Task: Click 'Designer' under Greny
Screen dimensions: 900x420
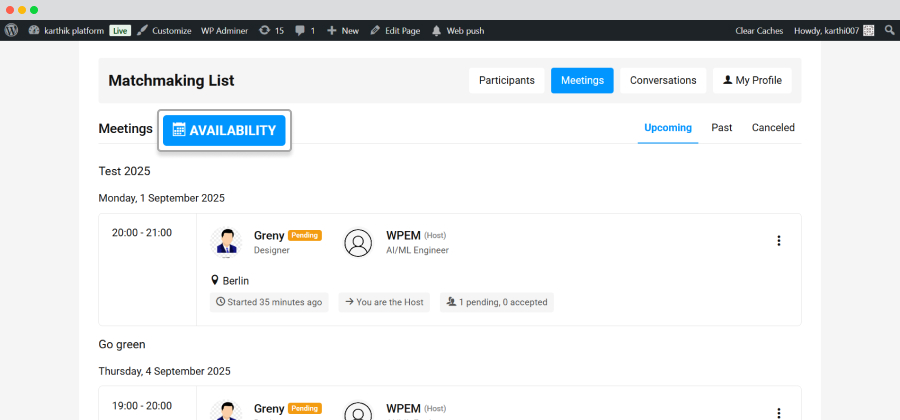Action: 271,250
